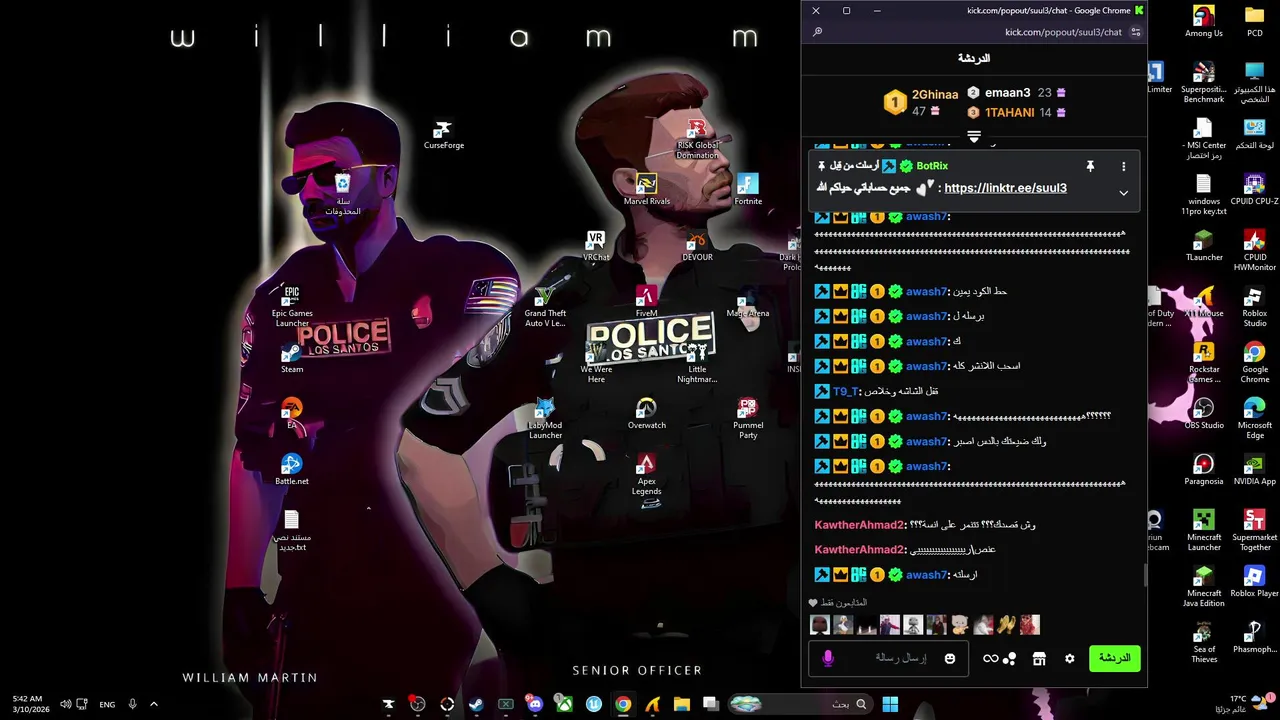The width and height of the screenshot is (1280, 720).
Task: Open File Explorer from the taskbar
Action: pos(681,705)
